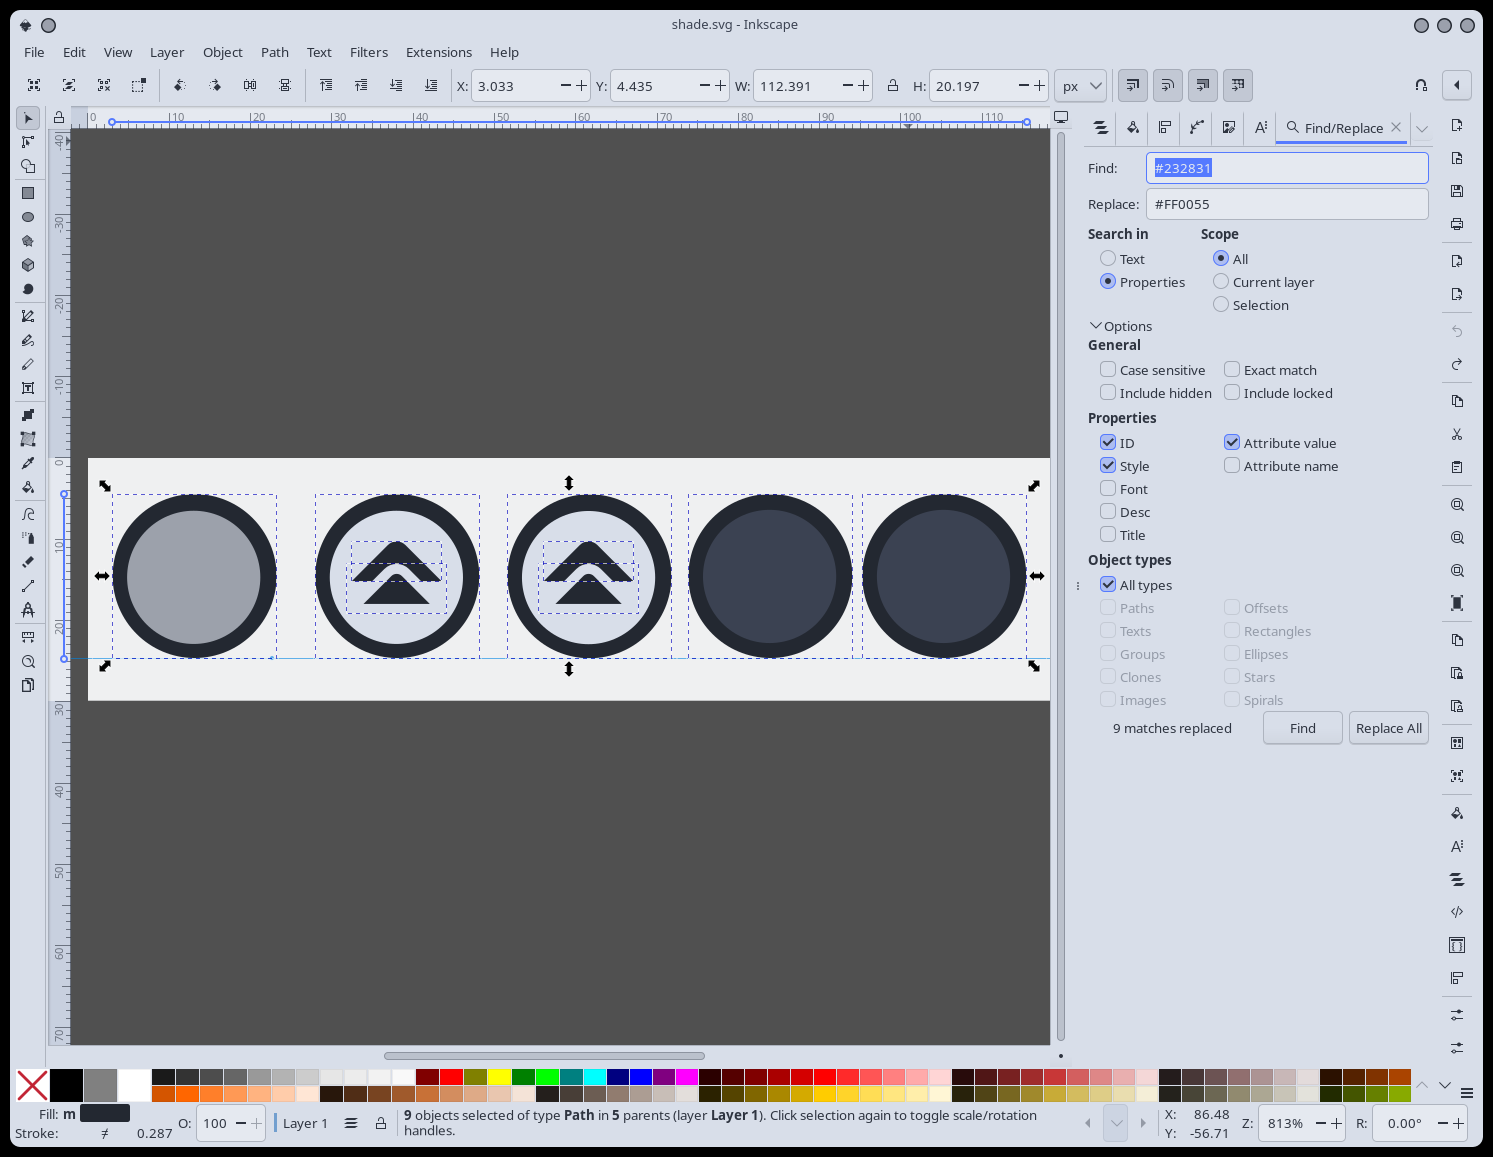Enable the Case sensitive checkbox
Screen dimensions: 1493x1157
[1108, 370]
